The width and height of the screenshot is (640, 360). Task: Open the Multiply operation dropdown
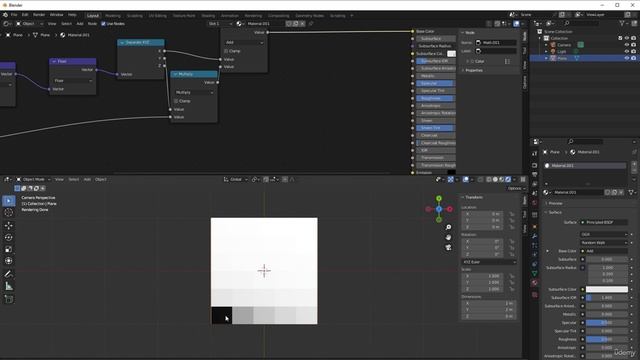pyautogui.click(x=194, y=93)
